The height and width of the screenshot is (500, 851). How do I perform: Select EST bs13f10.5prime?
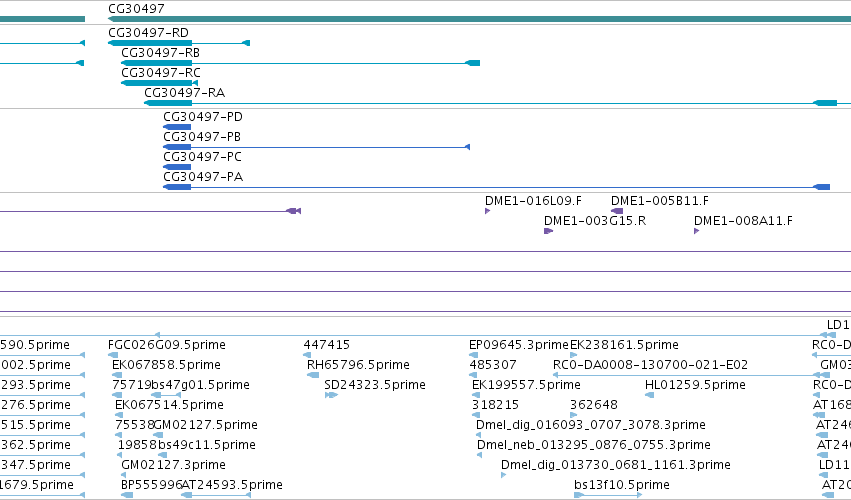point(622,485)
